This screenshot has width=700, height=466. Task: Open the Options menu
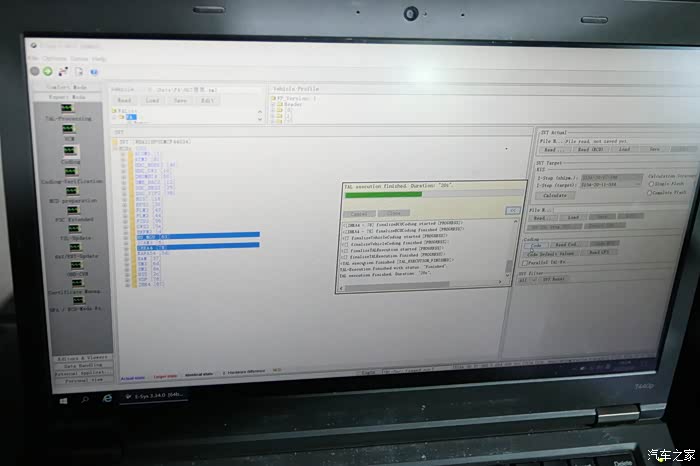click(54, 58)
